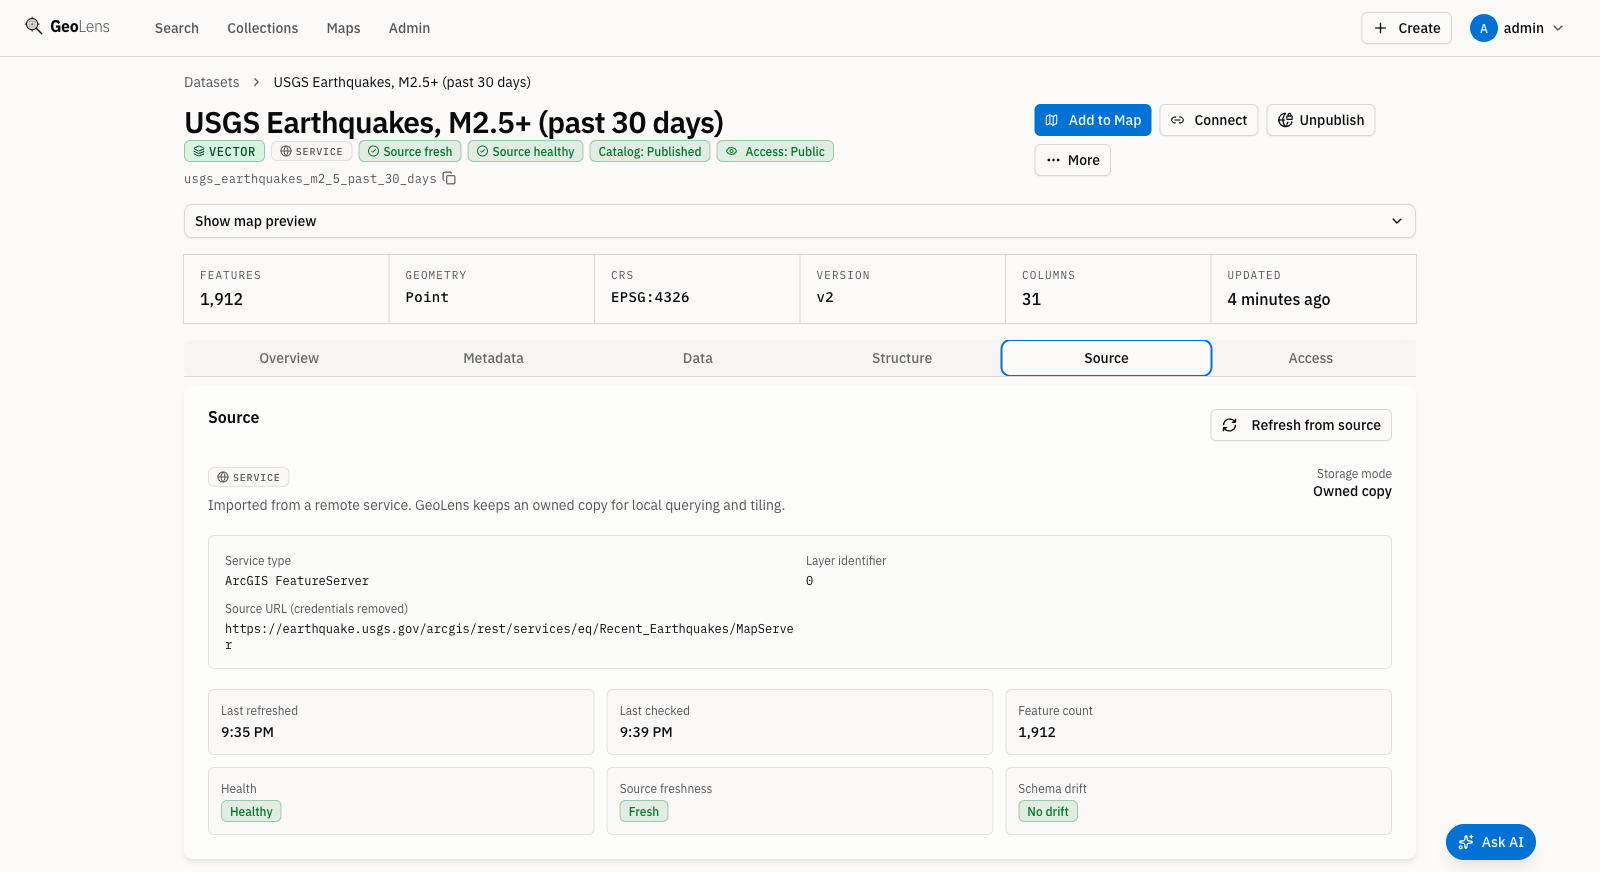Click the Add to Map button
This screenshot has width=1600, height=872.
point(1093,120)
